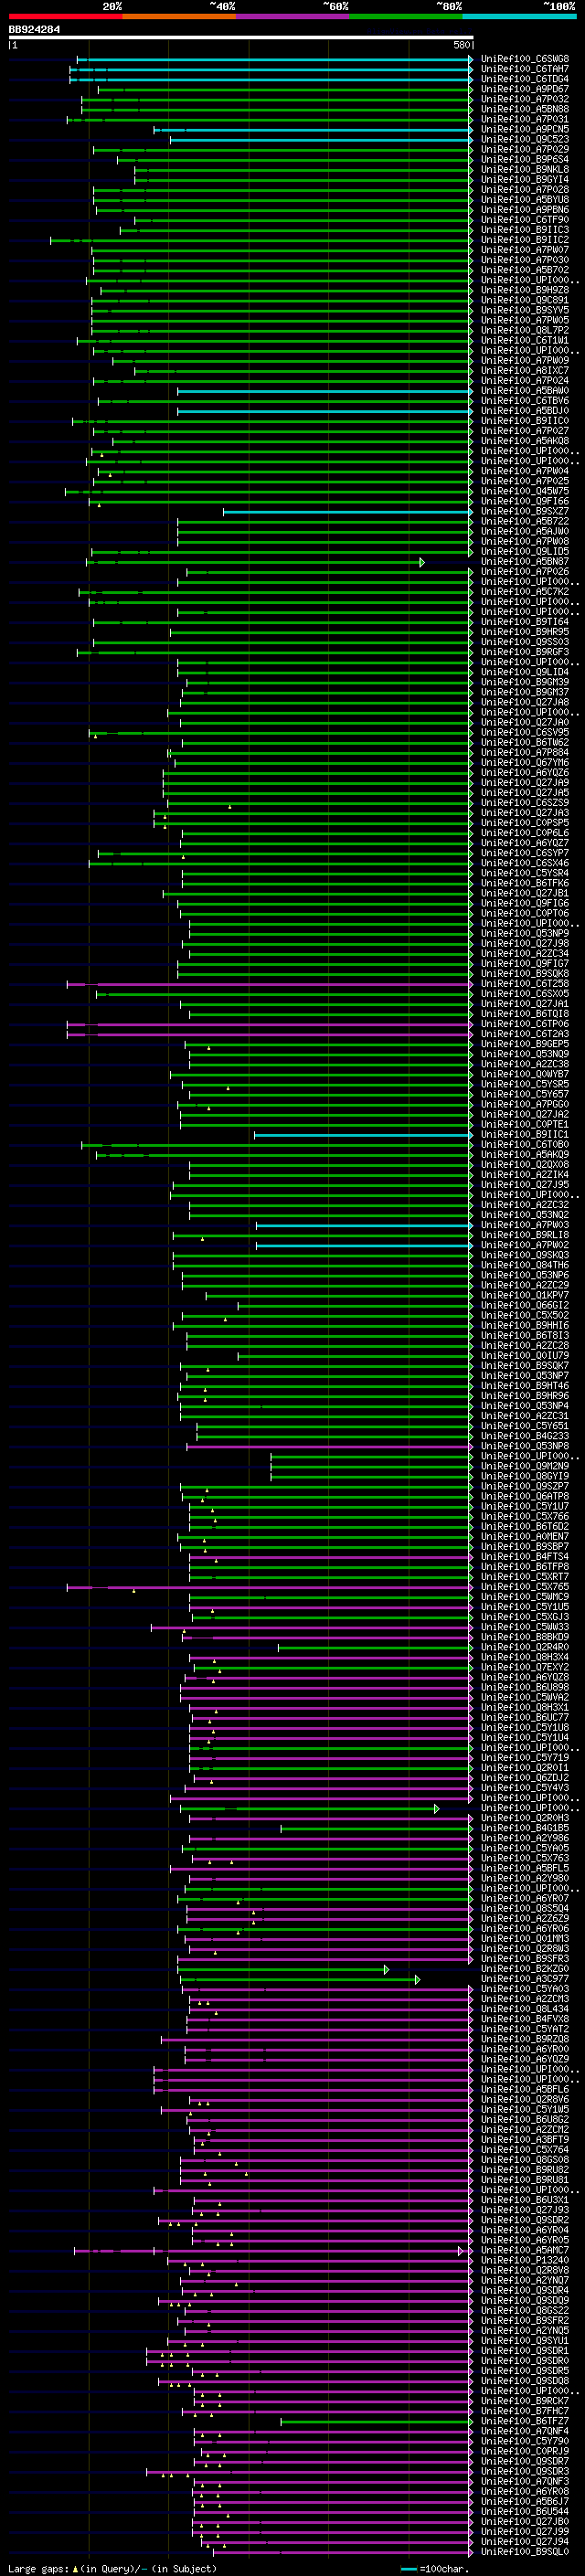Select hit label UniRef100_A9PCN5
This screenshot has height=2576, width=585.
pos(524,129)
